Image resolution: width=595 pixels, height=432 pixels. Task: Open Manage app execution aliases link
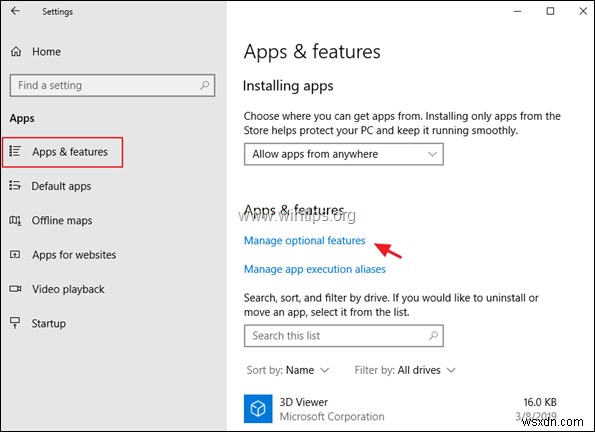point(315,269)
